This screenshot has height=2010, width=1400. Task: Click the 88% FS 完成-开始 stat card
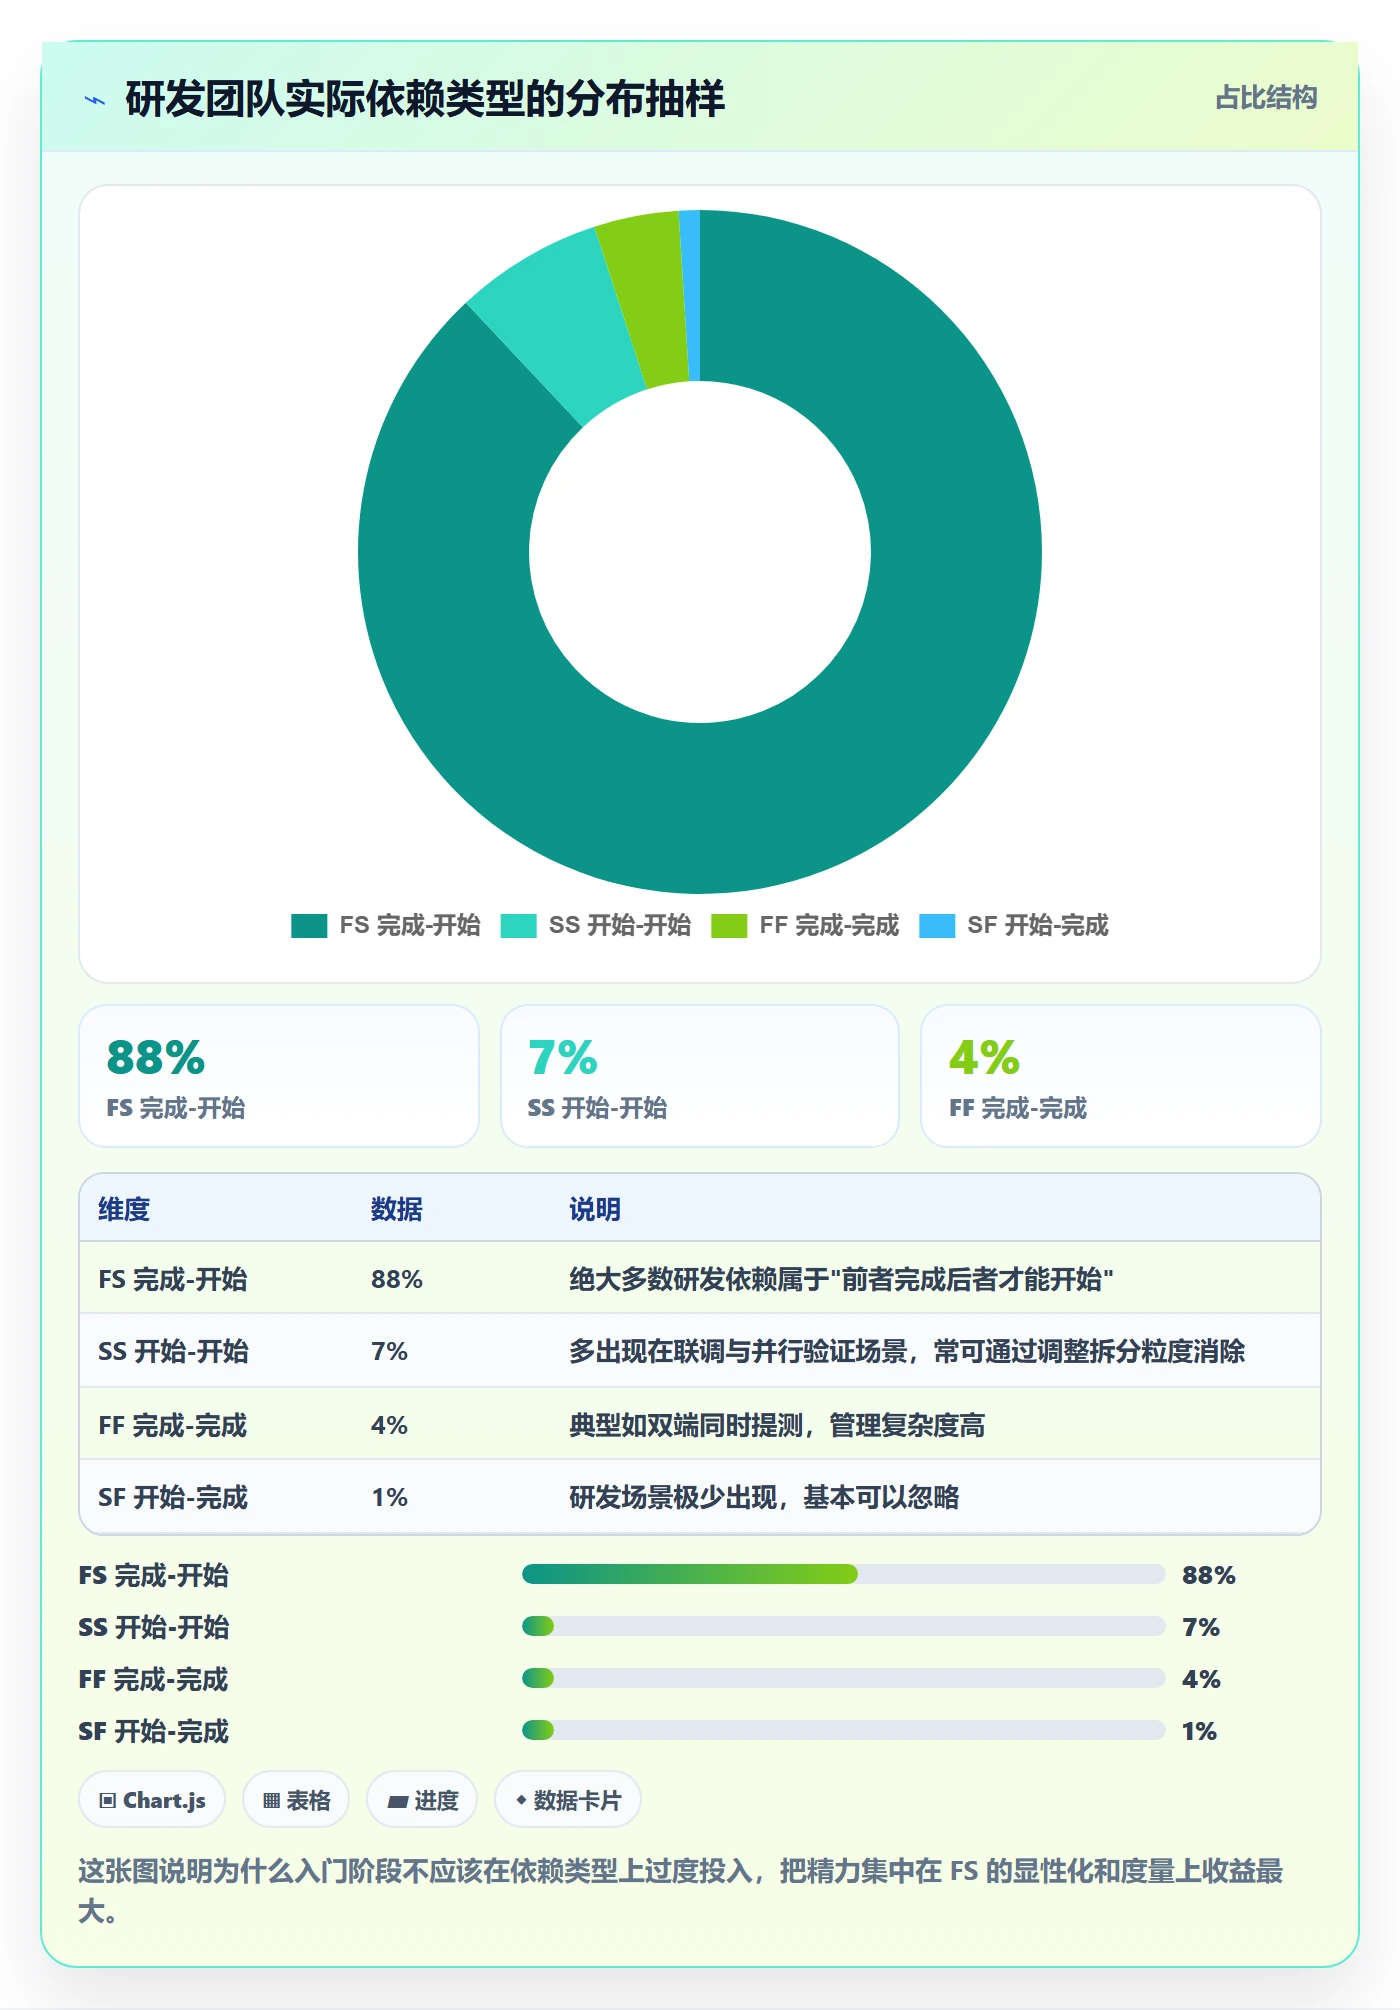tap(279, 1076)
